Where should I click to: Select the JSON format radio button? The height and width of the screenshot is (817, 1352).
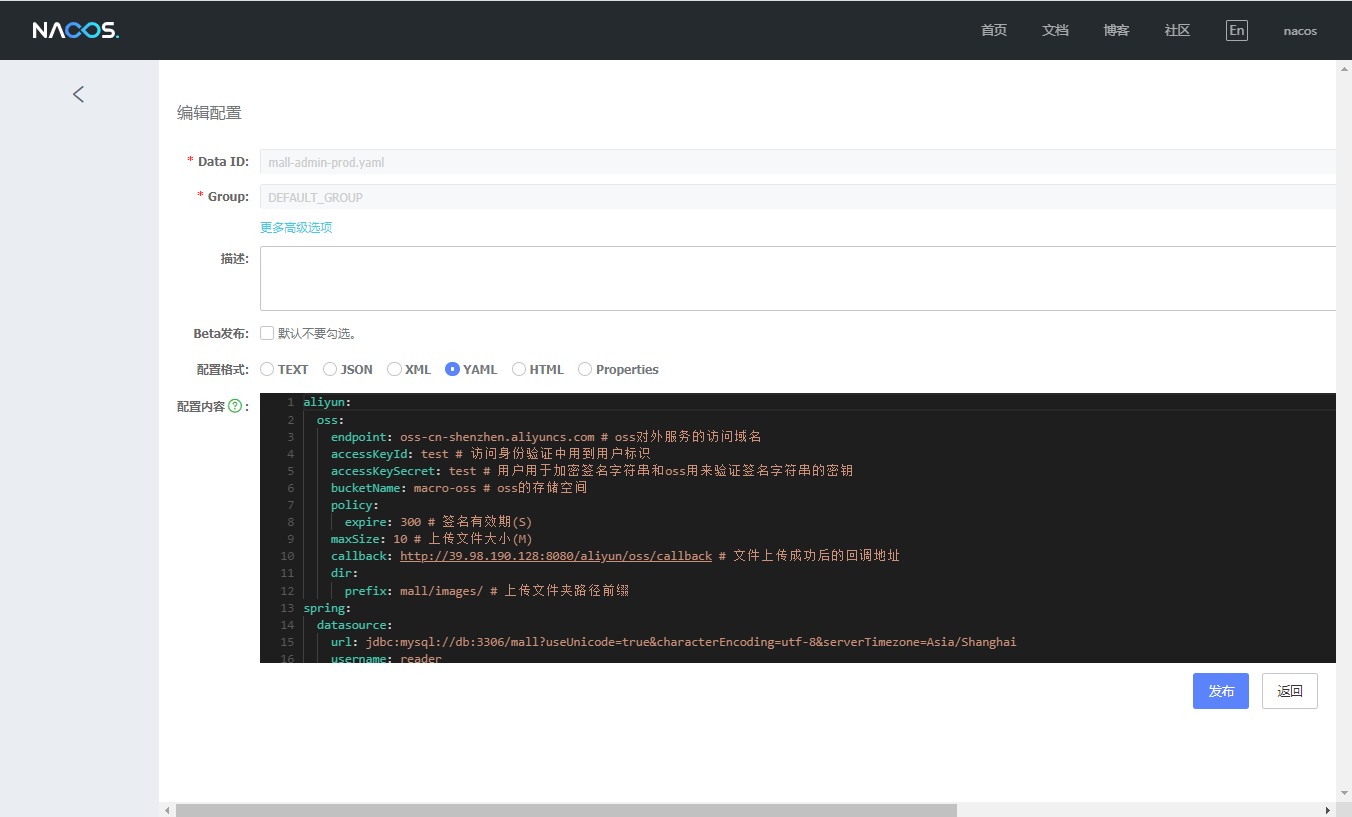tap(330, 369)
